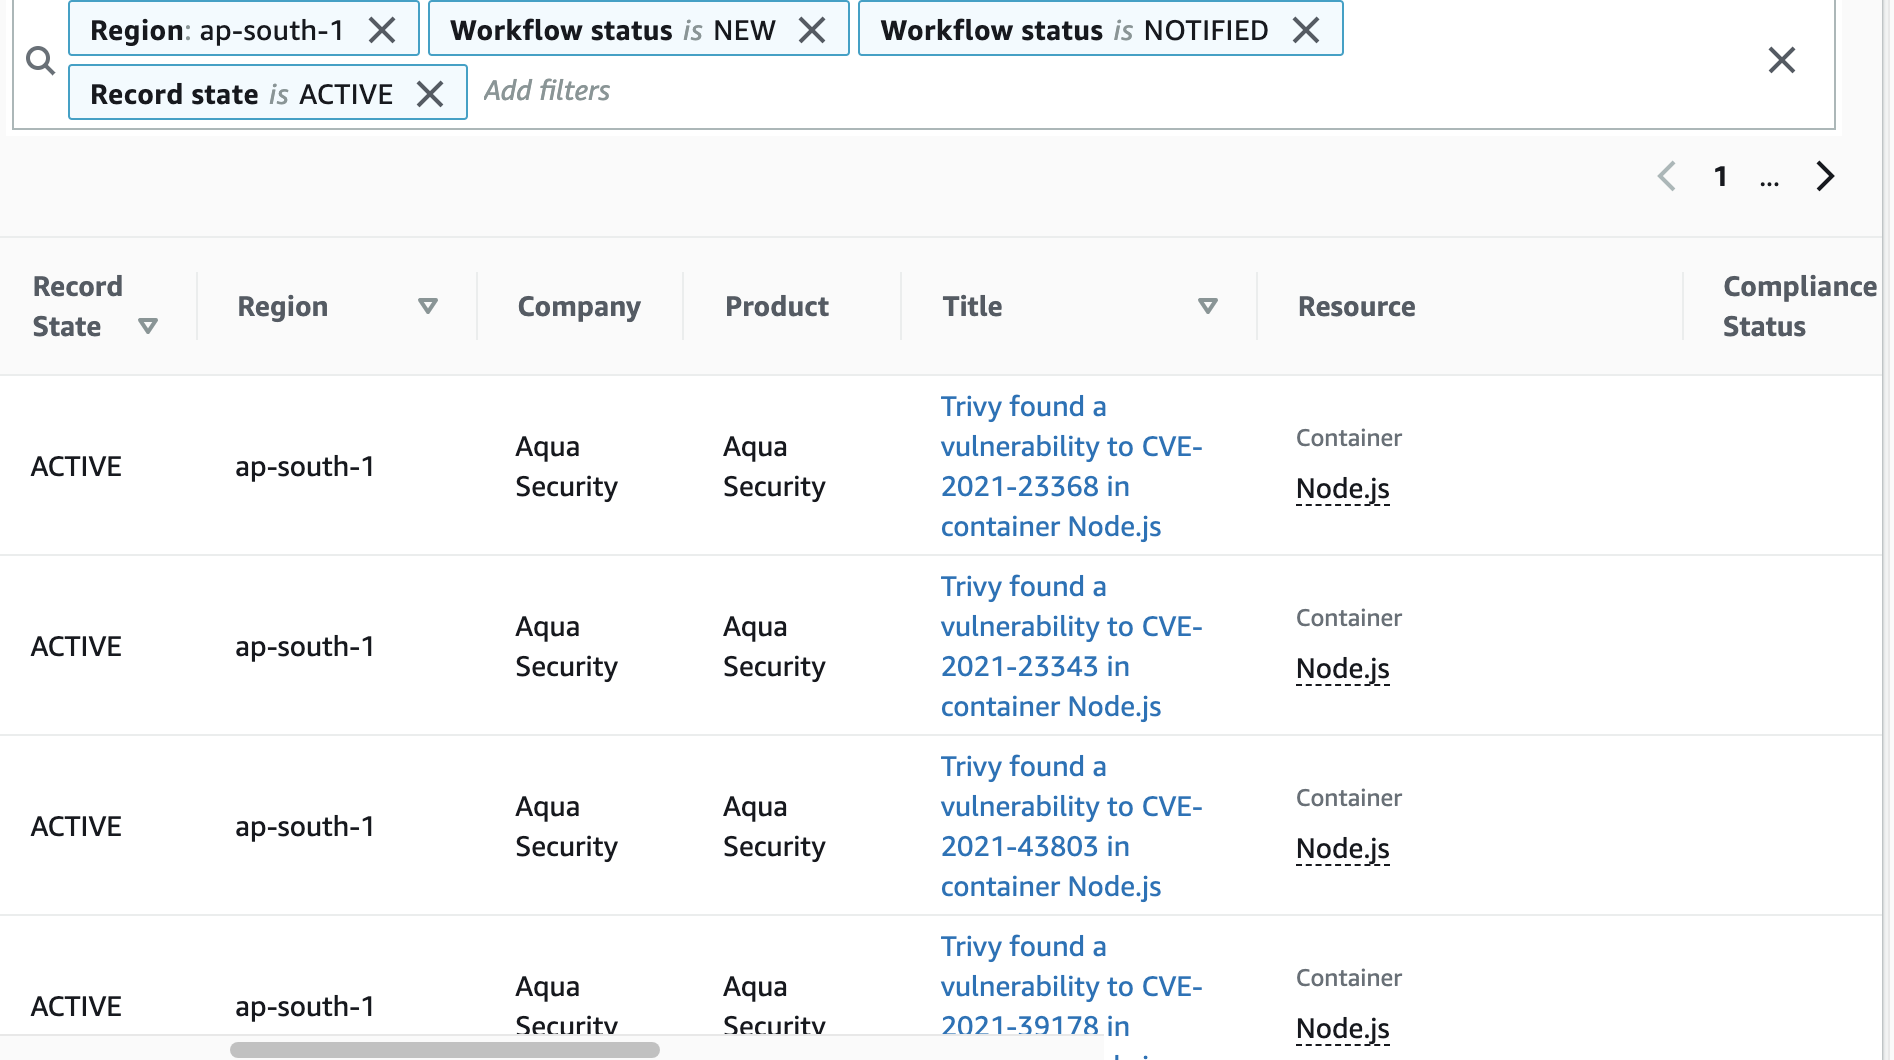Click the search magnifier icon

click(41, 61)
